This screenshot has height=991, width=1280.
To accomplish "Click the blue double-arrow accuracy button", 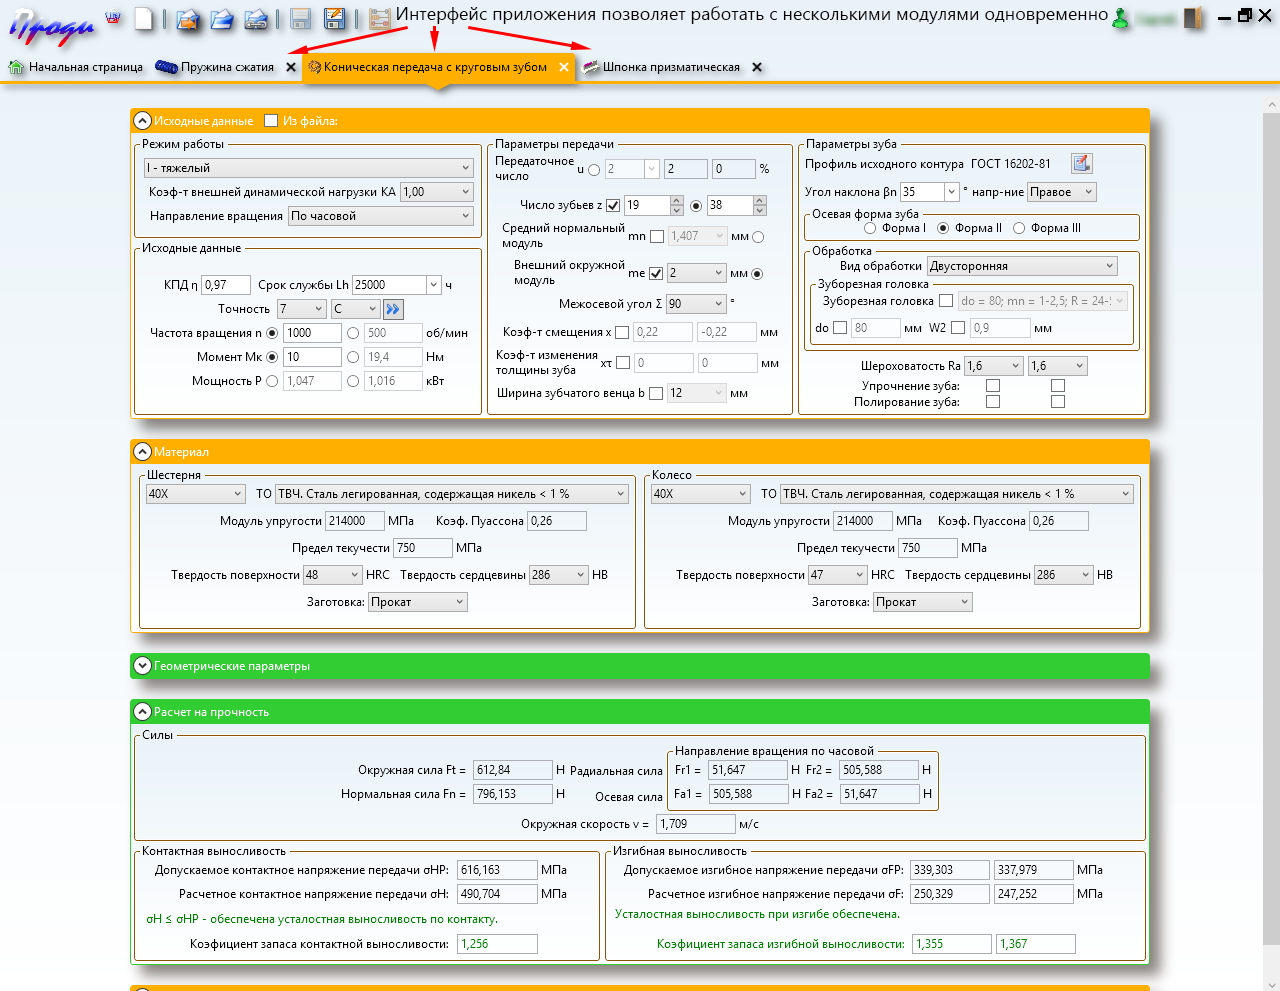I will point(392,309).
